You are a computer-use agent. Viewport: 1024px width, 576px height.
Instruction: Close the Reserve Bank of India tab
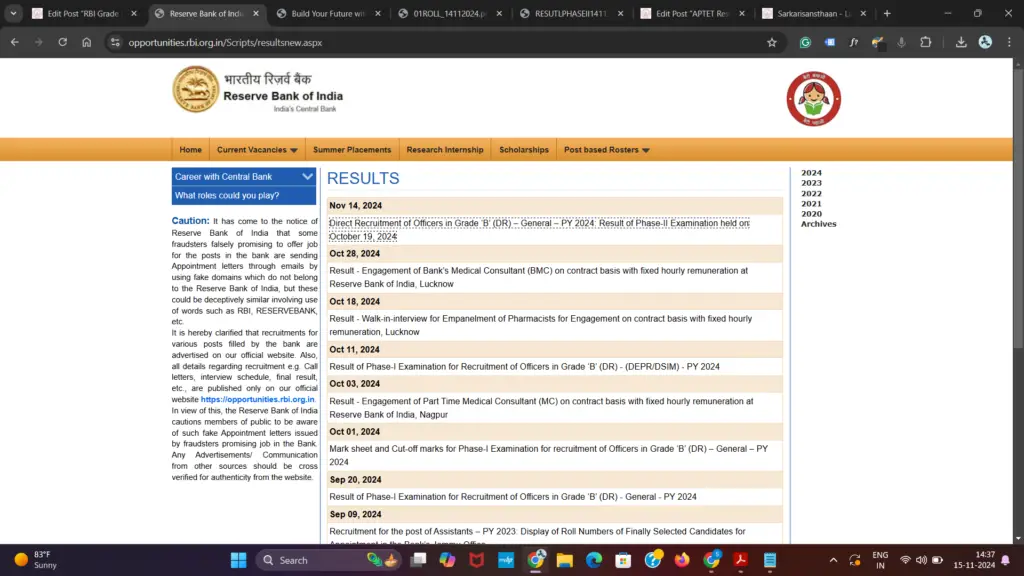pyautogui.click(x=256, y=13)
